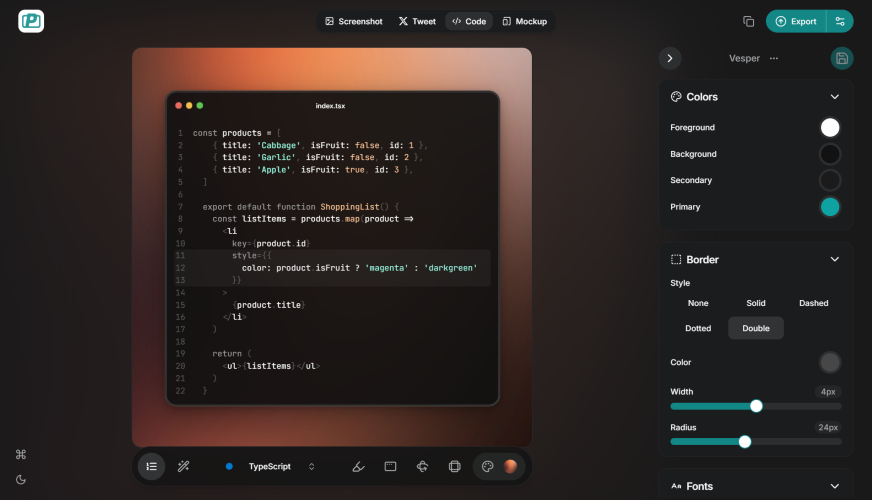Click the magic wand icon
This screenshot has height=500, width=872.
click(184, 467)
